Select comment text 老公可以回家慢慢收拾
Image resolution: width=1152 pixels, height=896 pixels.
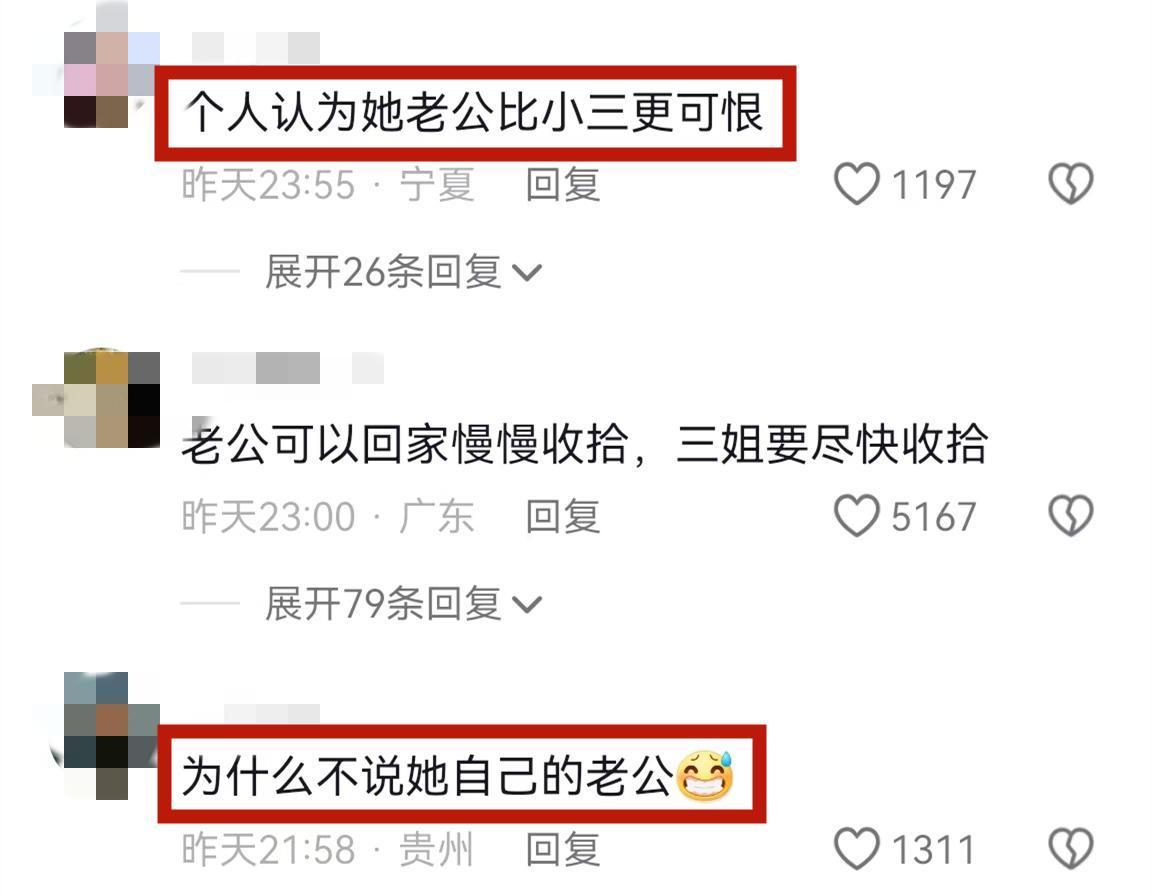tap(405, 444)
